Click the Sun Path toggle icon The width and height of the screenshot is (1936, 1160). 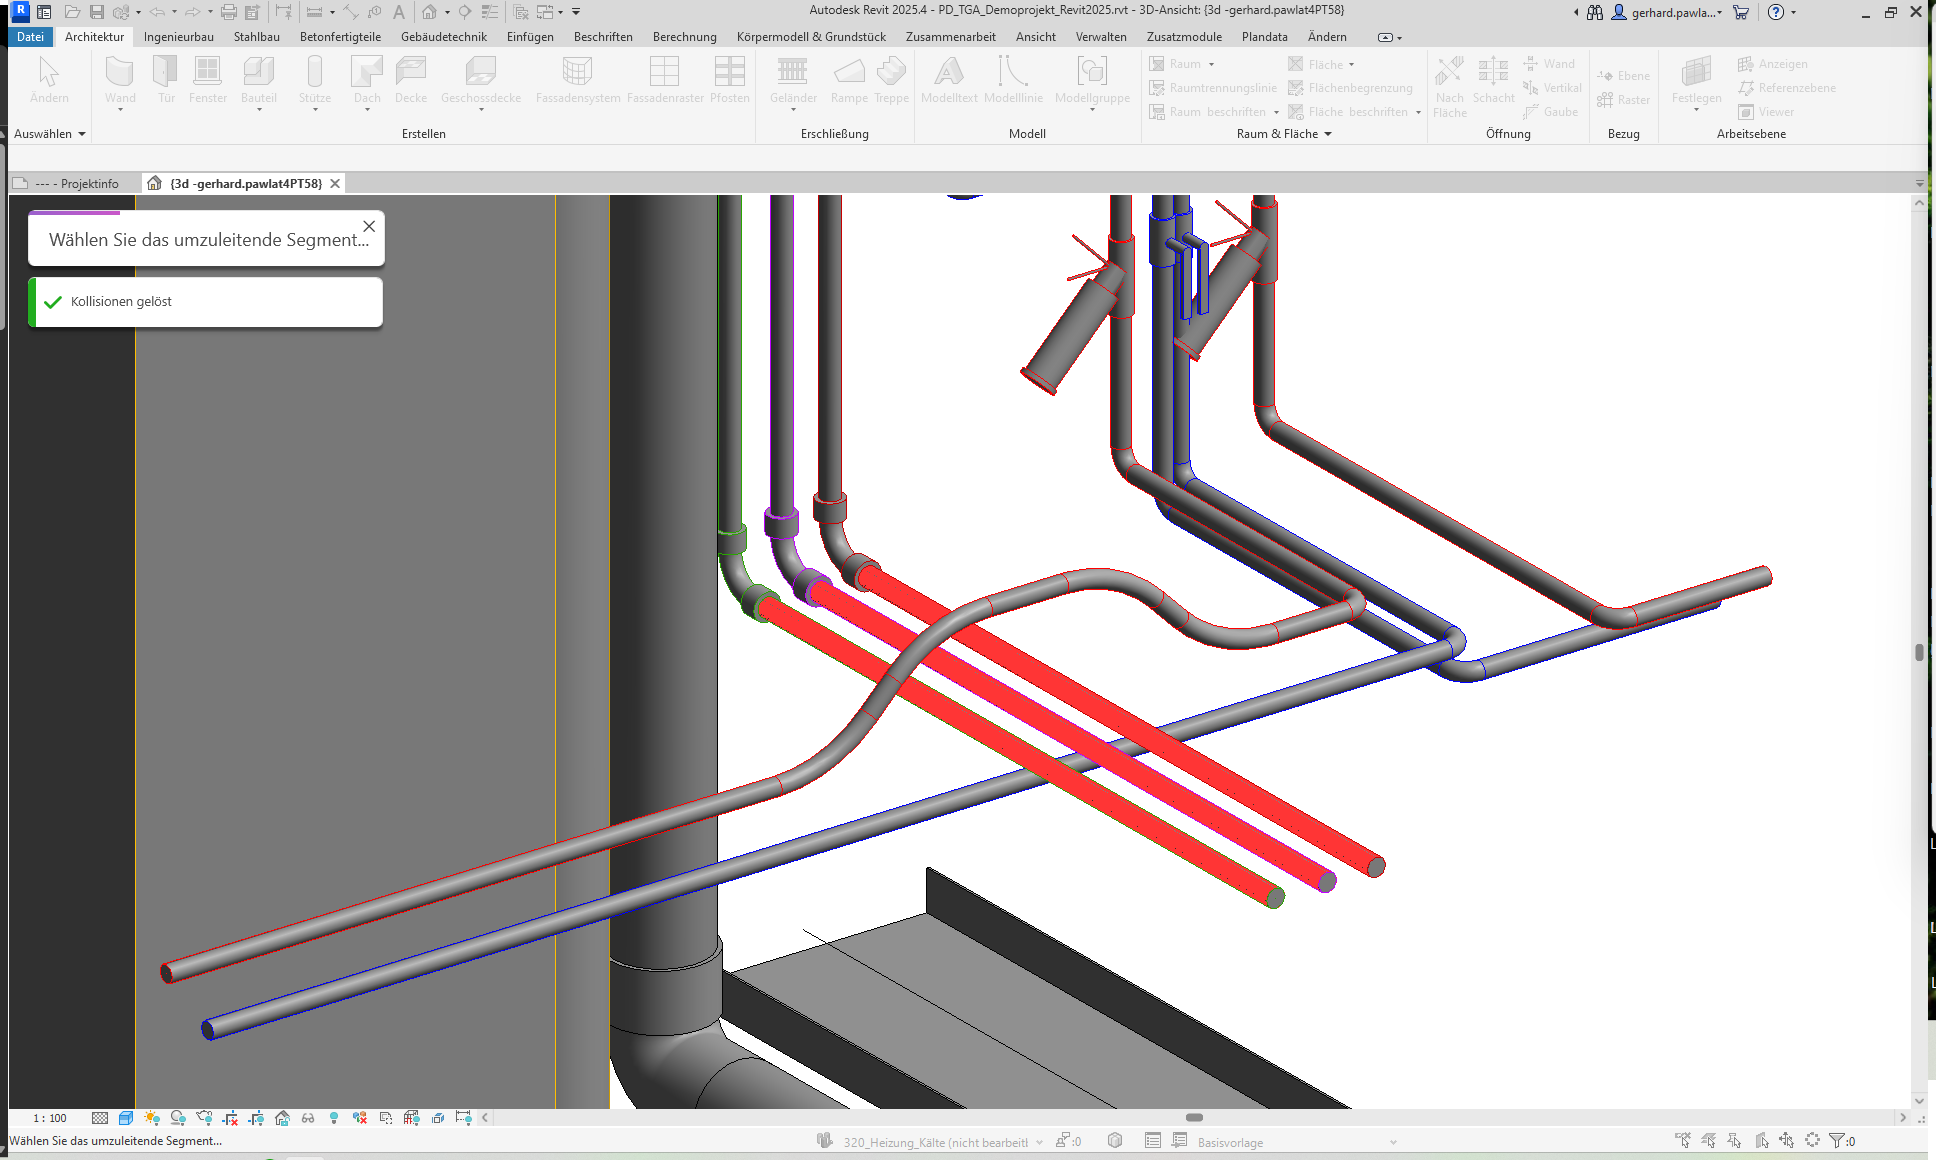point(152,1118)
